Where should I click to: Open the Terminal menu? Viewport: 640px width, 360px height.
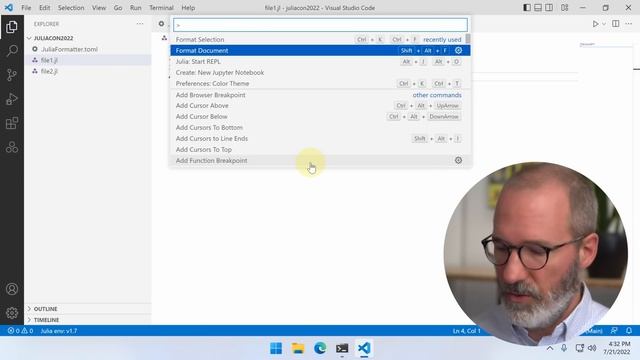click(x=161, y=8)
